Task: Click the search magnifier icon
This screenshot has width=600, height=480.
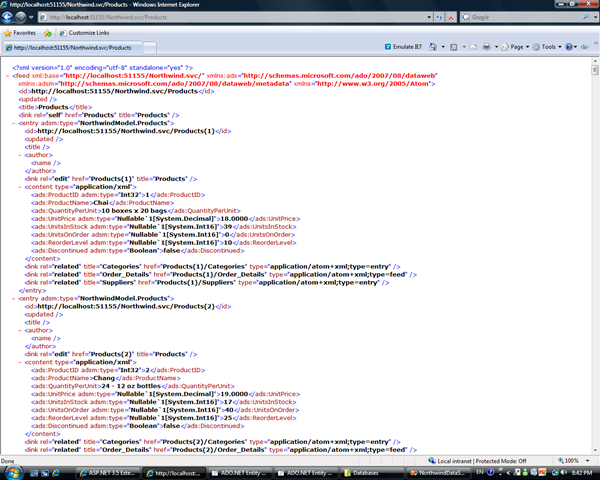Action: coord(586,17)
